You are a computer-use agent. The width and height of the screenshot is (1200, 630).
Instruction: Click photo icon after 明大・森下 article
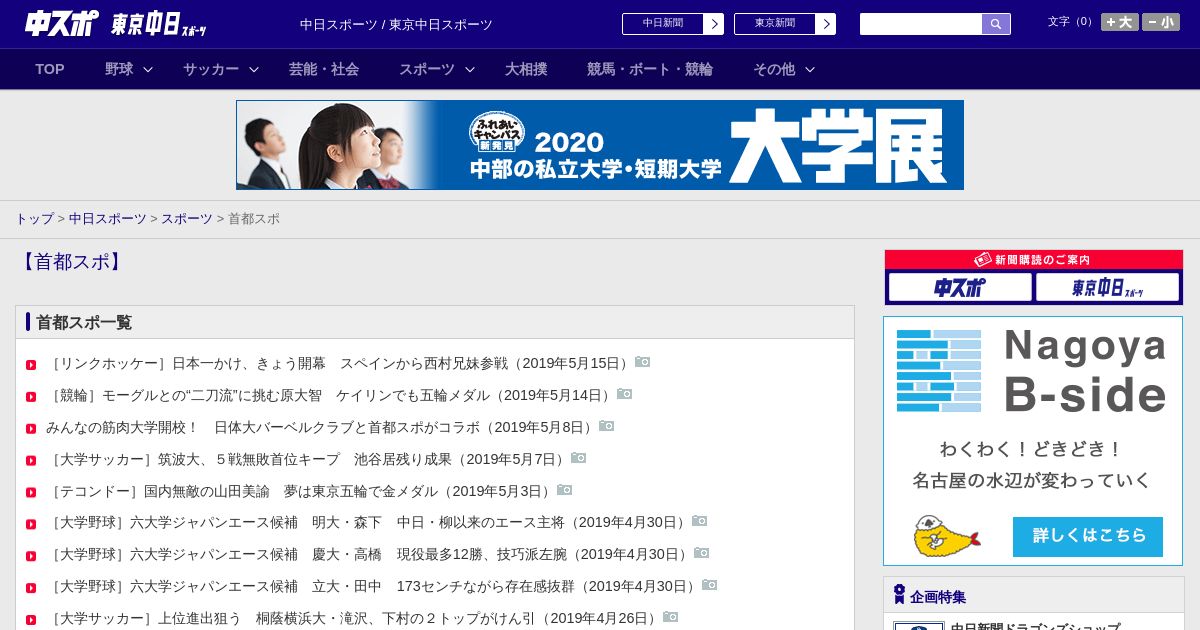coord(700,521)
